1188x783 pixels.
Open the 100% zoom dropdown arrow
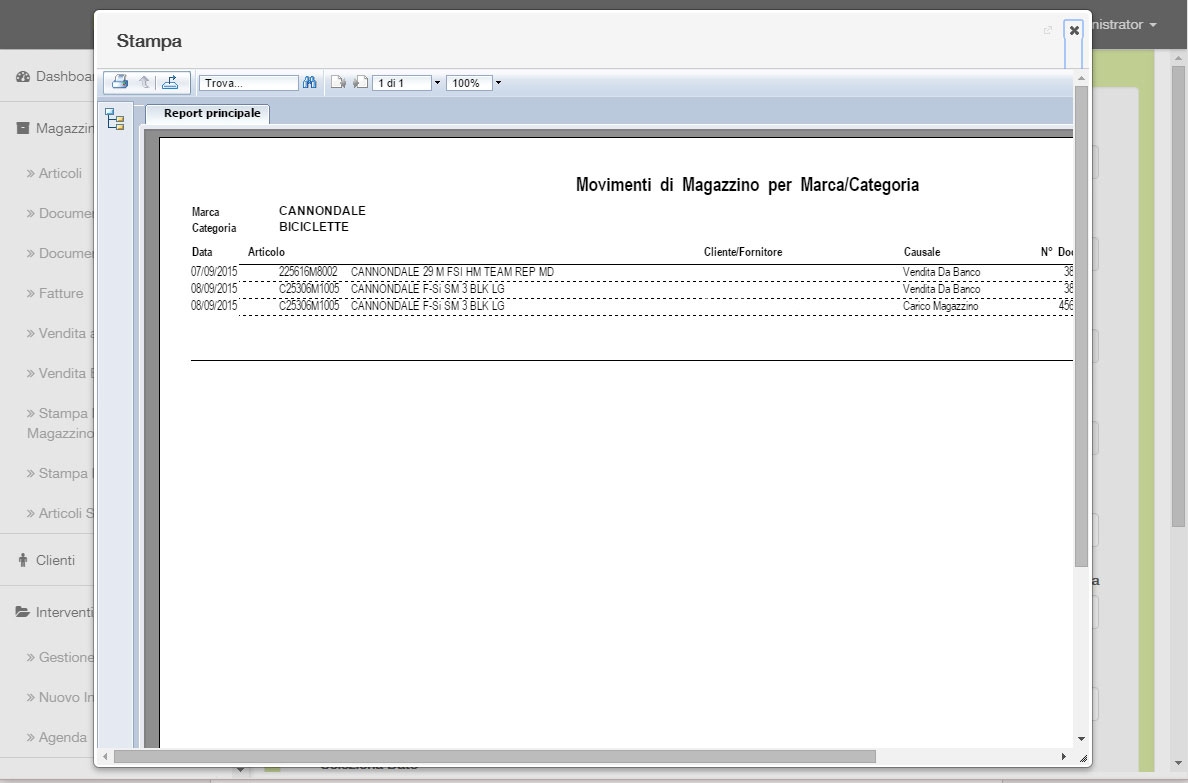pos(498,83)
